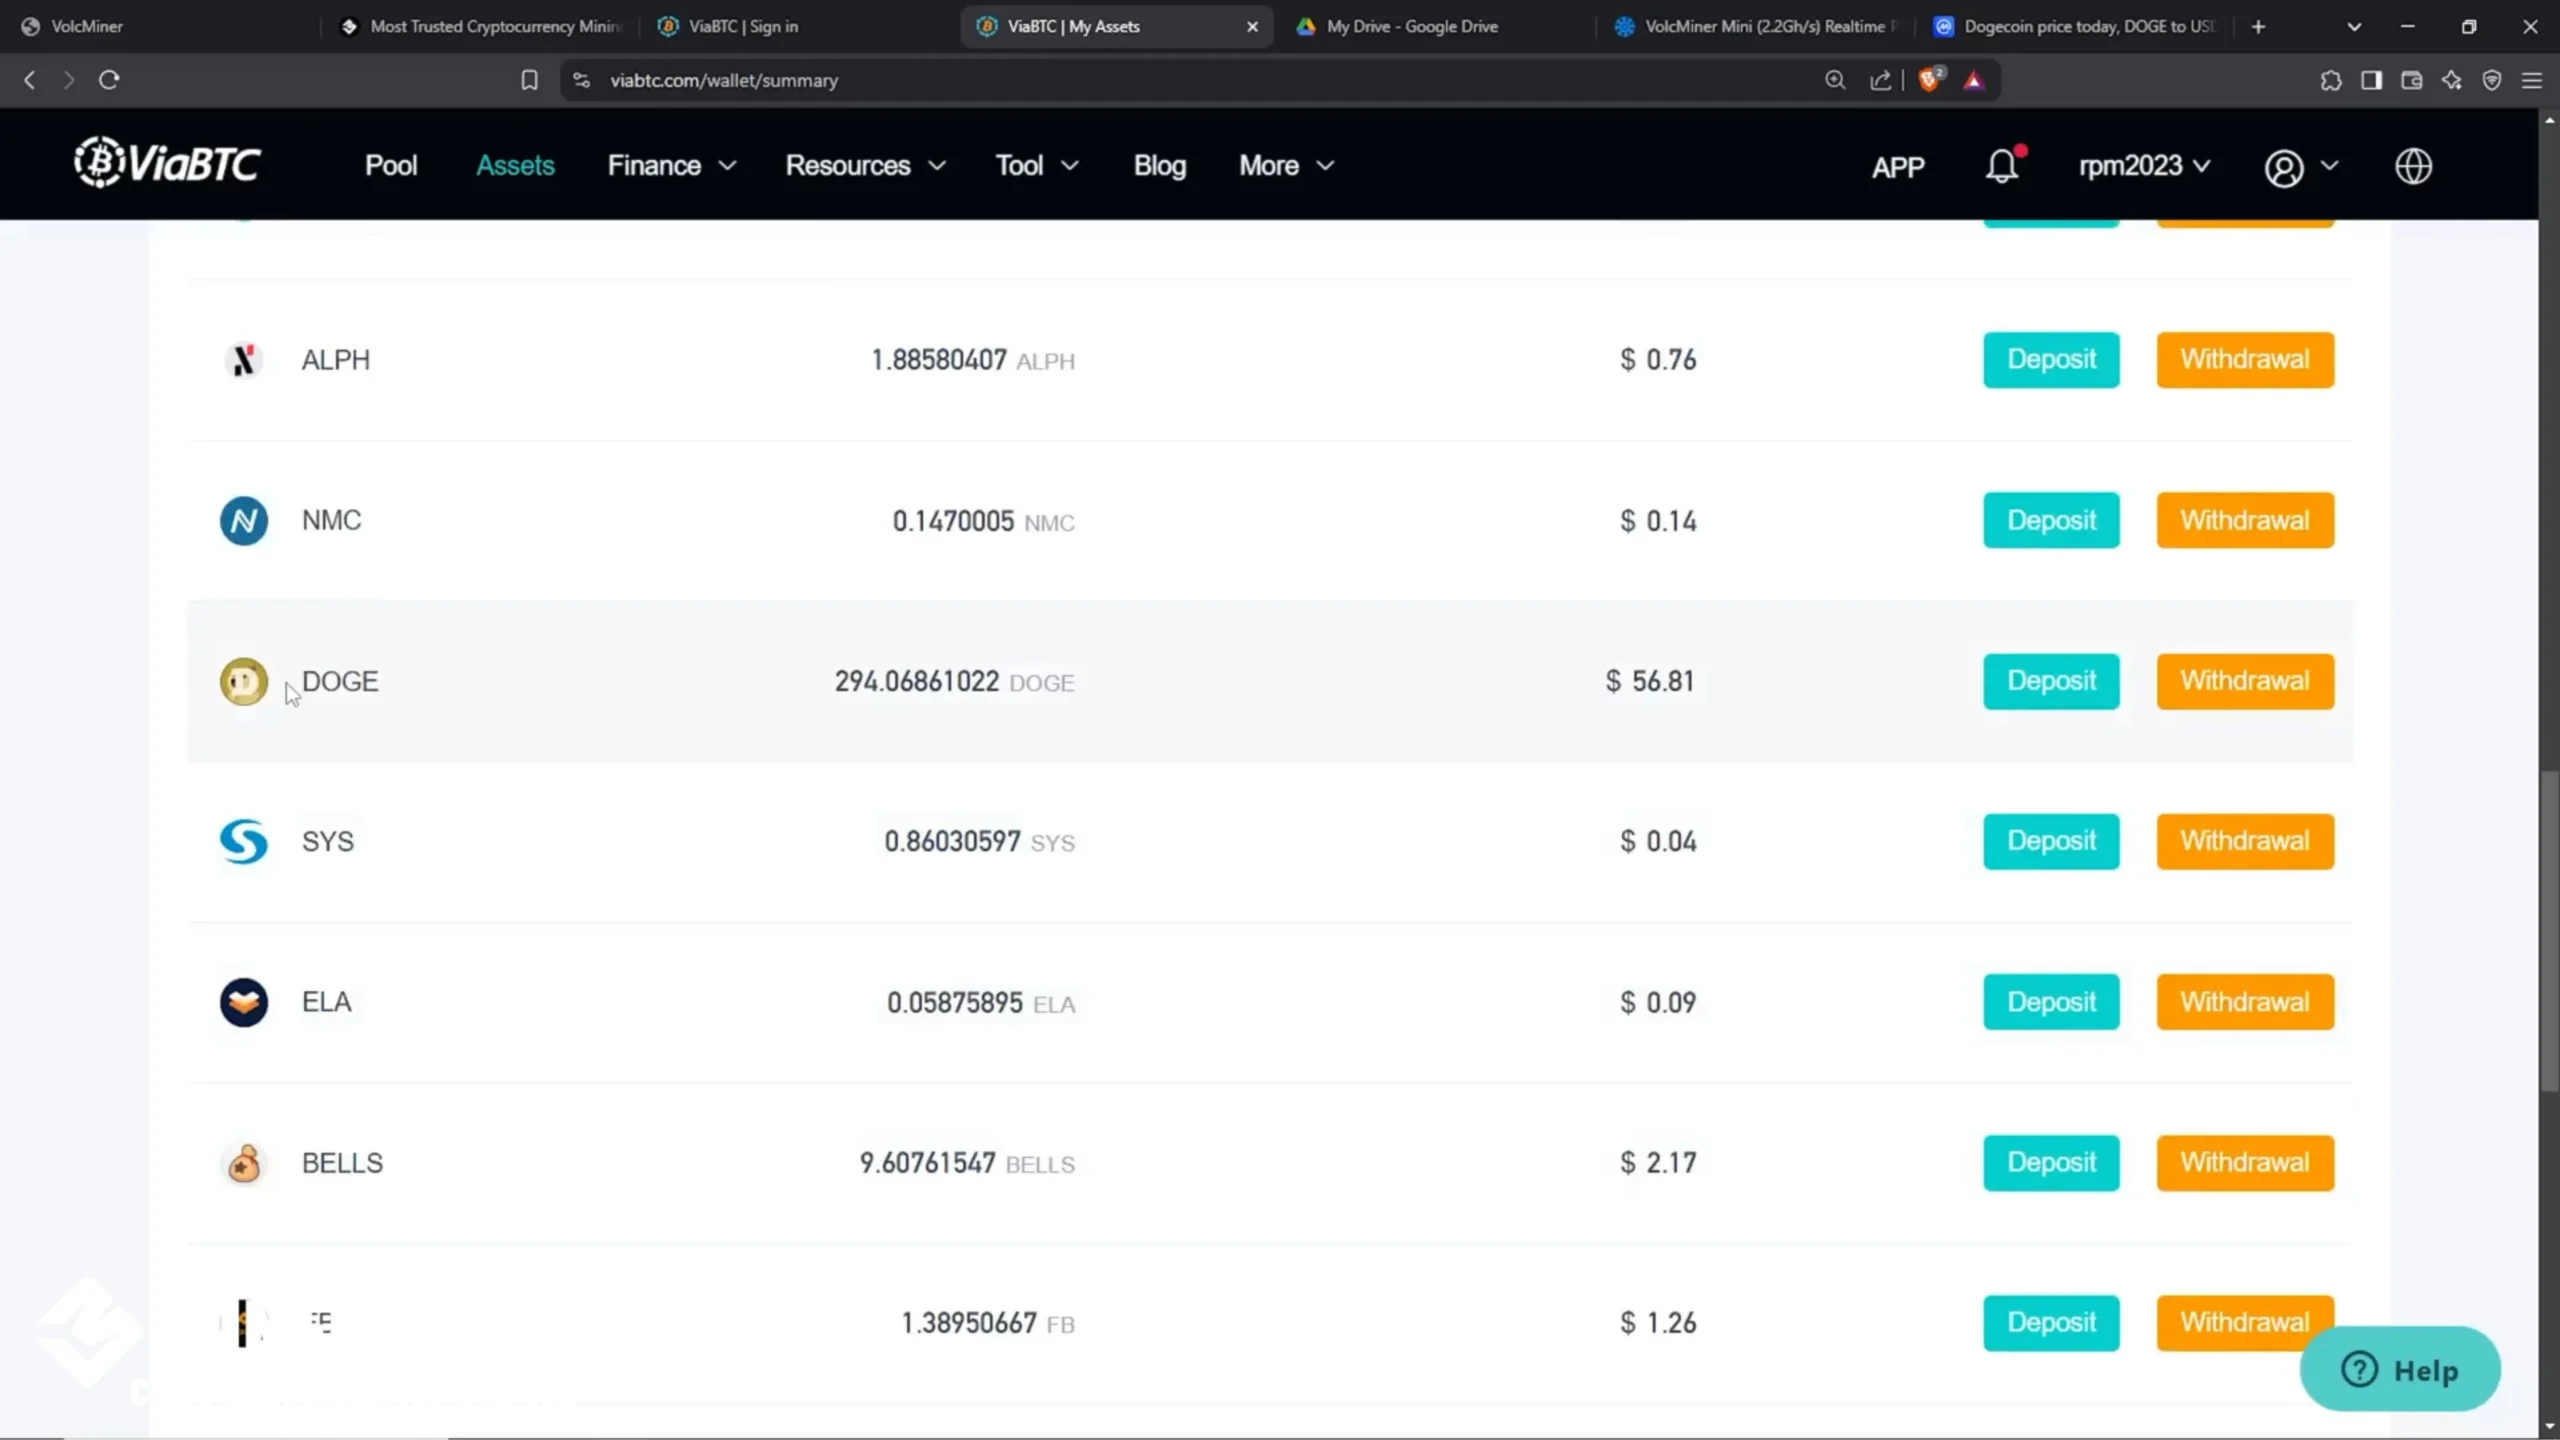This screenshot has height=1440, width=2560.
Task: Switch to the VolcMiner tab
Action: [160, 26]
